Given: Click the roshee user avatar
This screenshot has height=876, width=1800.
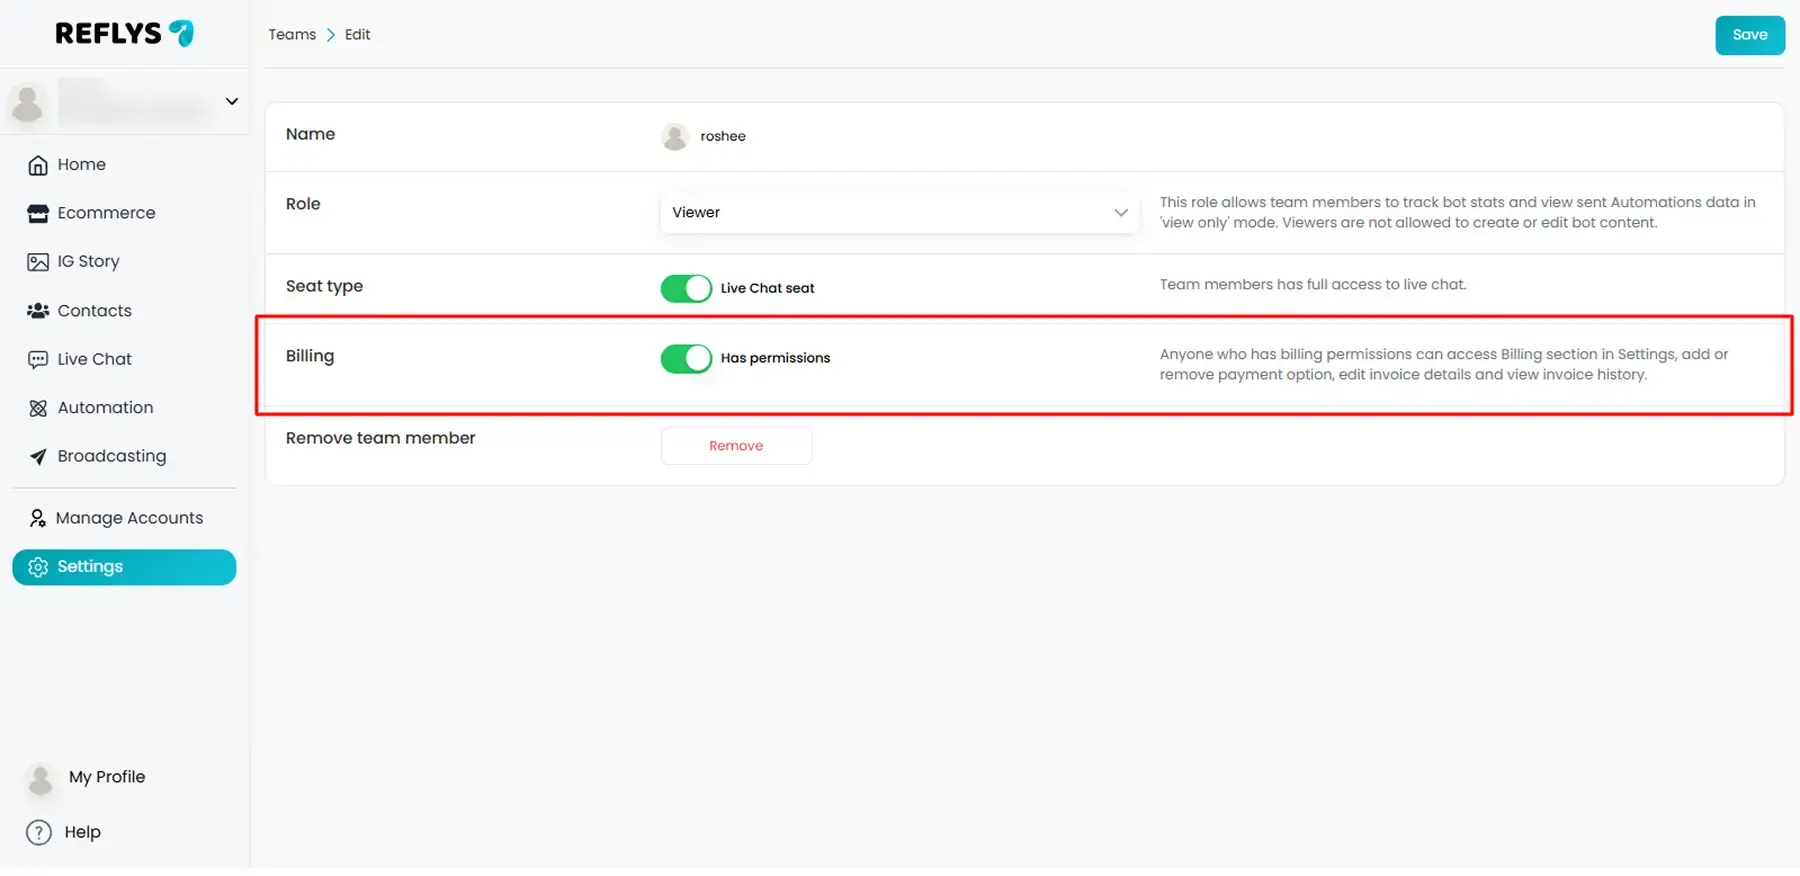Looking at the screenshot, I should pyautogui.click(x=675, y=136).
